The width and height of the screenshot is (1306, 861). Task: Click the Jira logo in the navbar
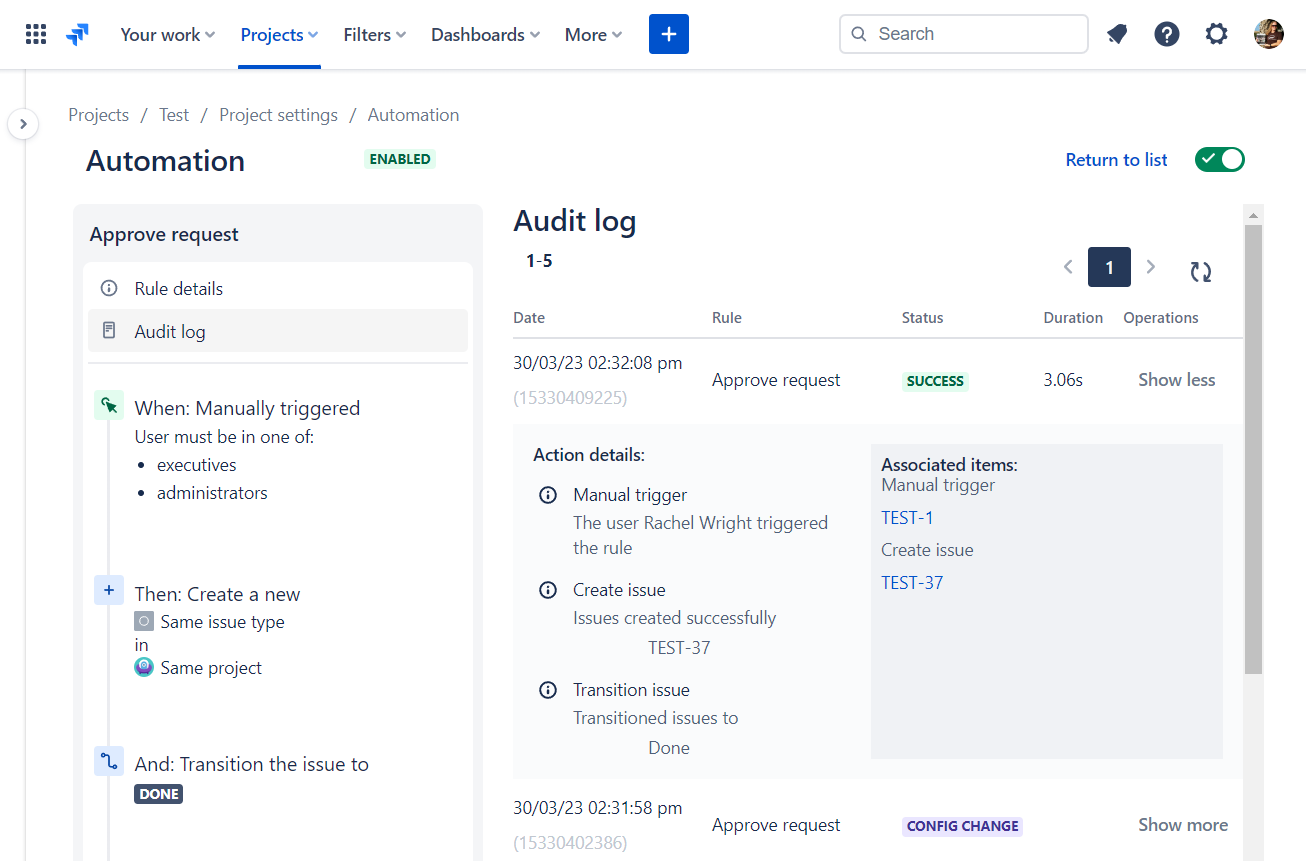[x=78, y=33]
